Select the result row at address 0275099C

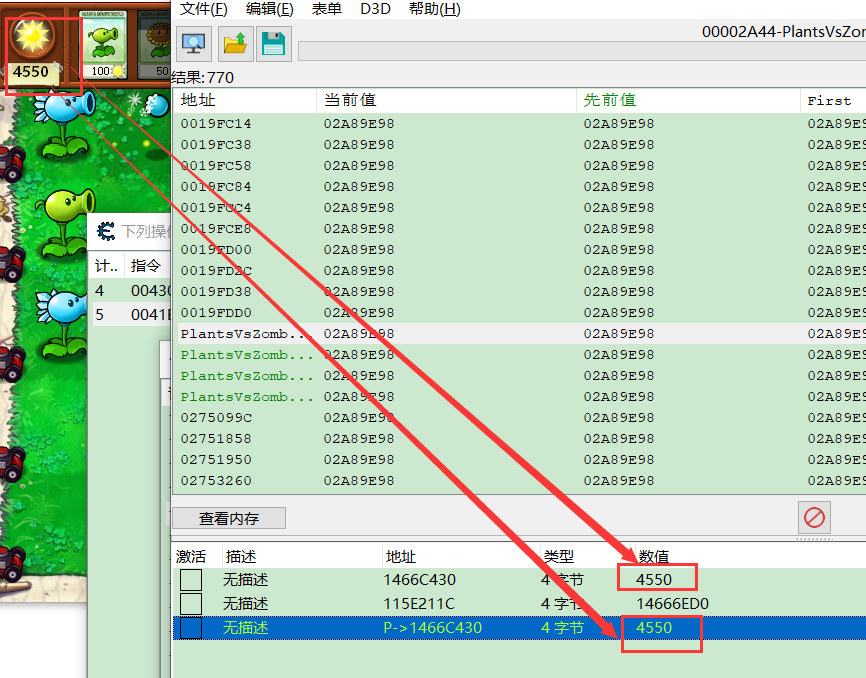point(520,417)
